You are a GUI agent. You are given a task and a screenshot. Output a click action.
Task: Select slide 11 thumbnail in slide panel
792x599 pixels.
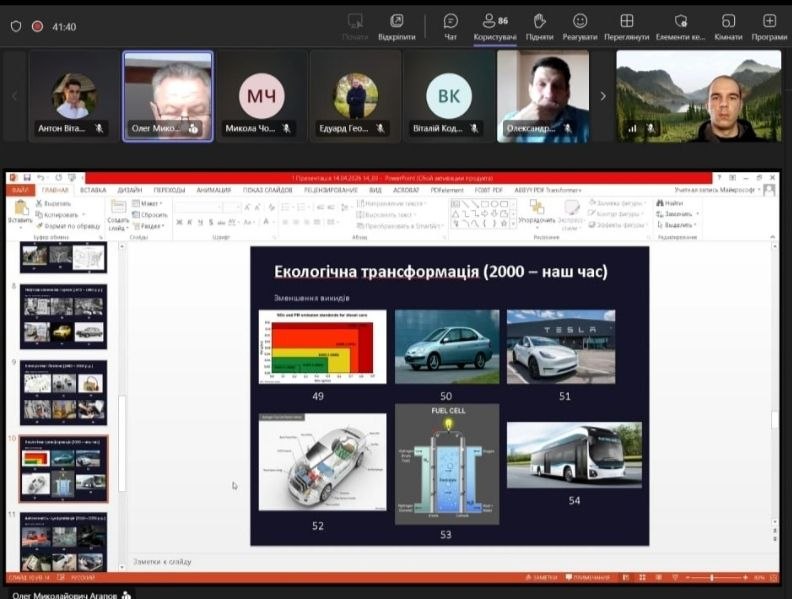[x=63, y=541]
